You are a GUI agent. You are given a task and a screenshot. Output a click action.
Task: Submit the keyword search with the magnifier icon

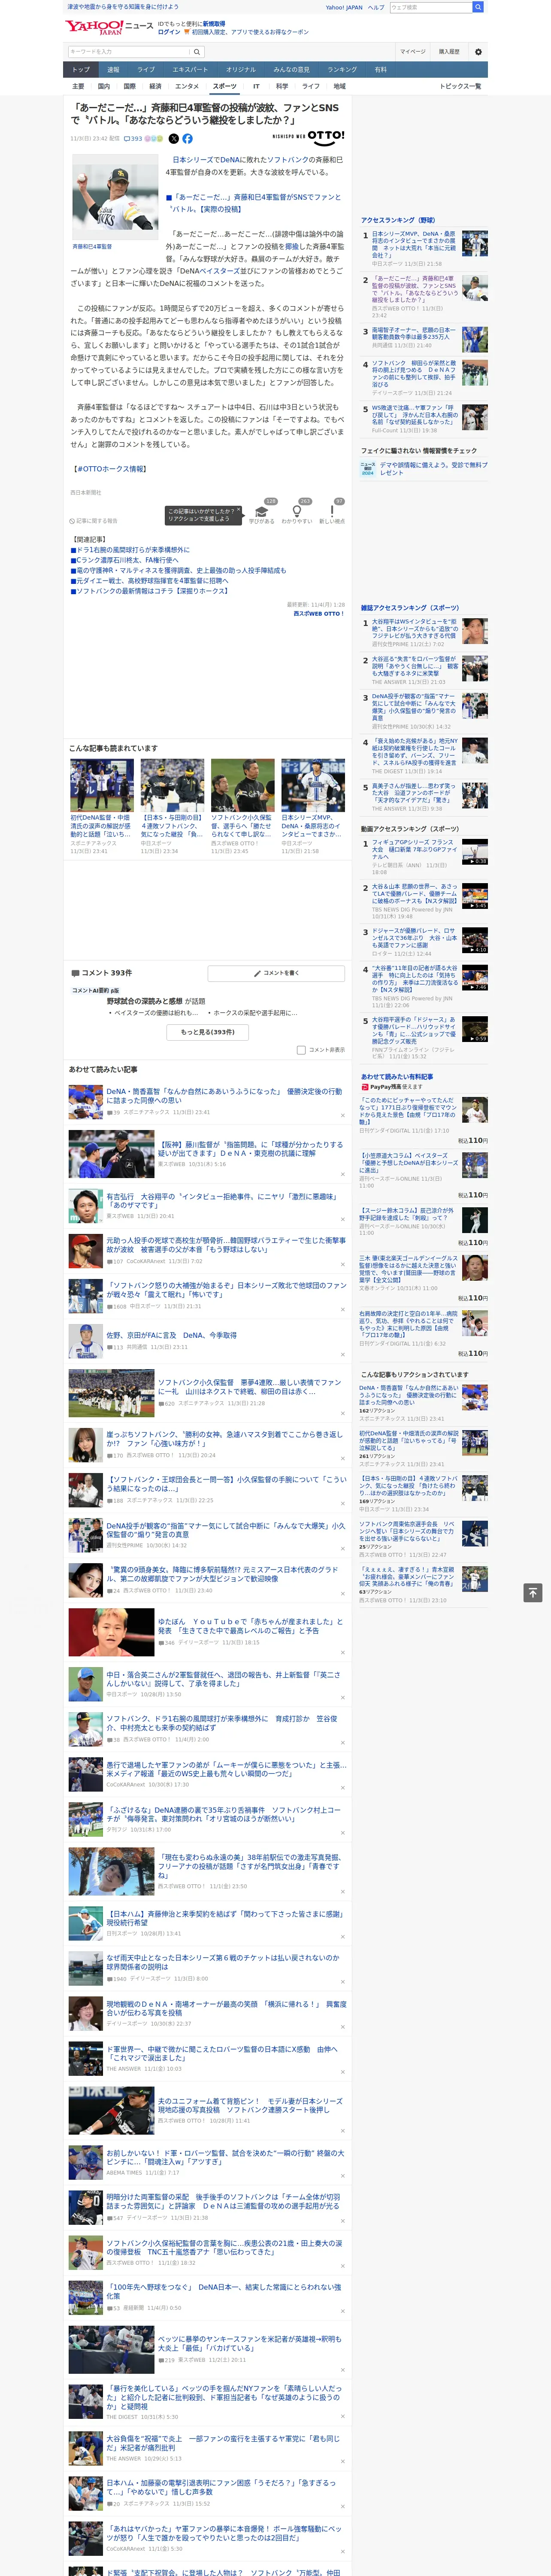click(x=197, y=51)
